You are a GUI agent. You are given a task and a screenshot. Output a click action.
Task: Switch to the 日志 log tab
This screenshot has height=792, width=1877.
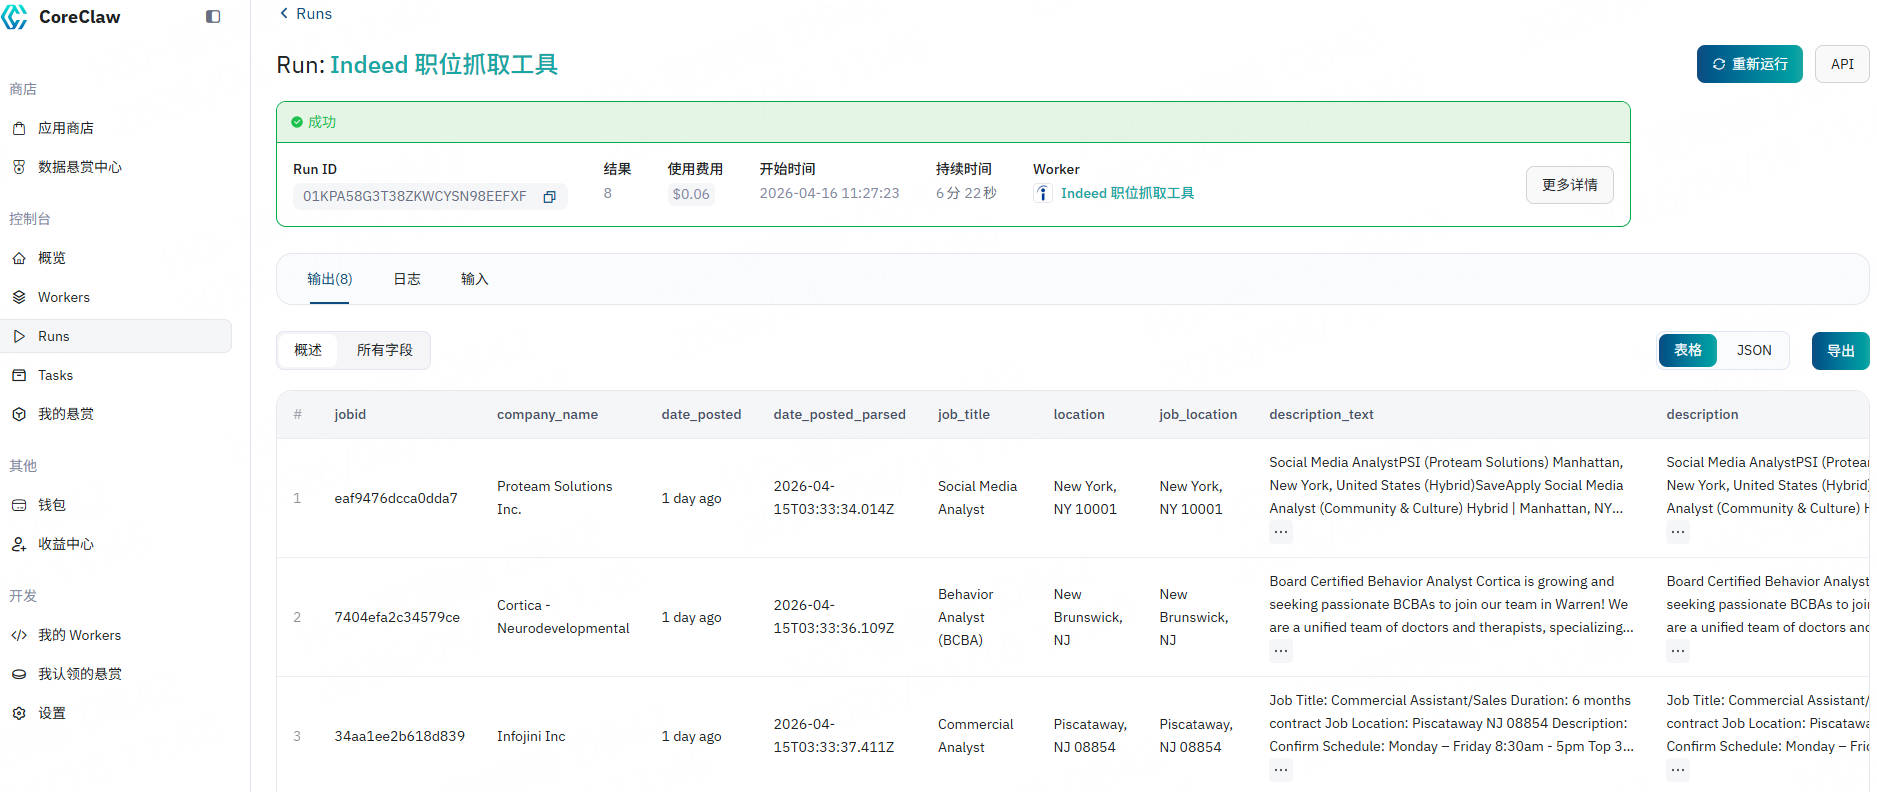click(x=407, y=279)
